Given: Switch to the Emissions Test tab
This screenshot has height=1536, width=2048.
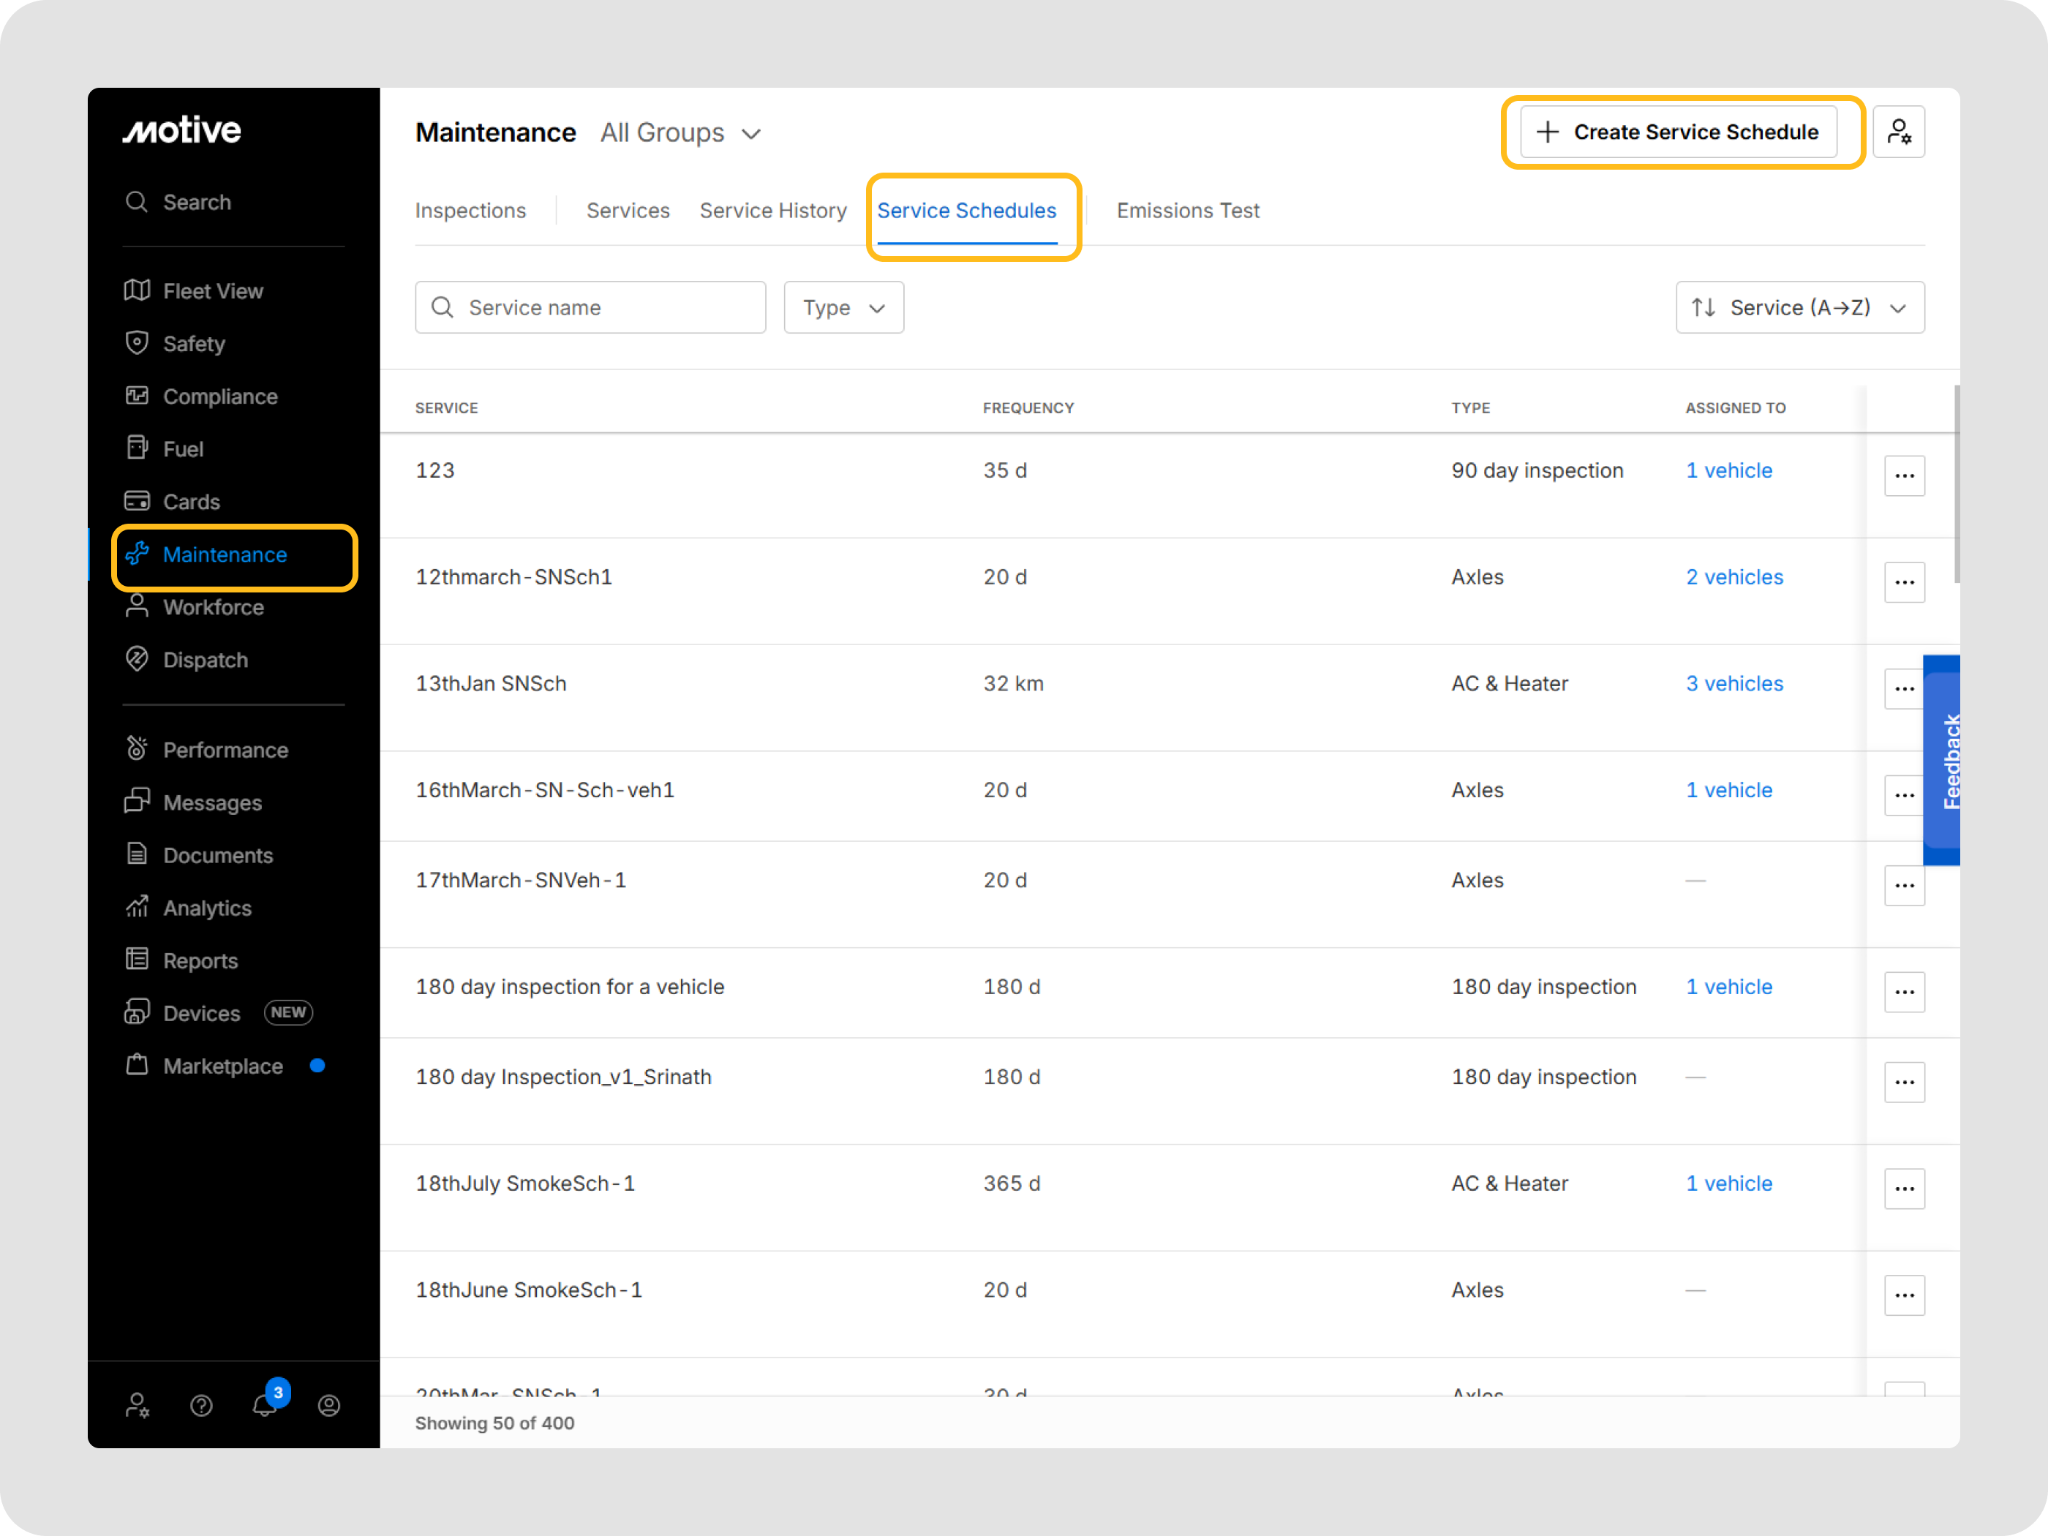Looking at the screenshot, I should [1187, 211].
